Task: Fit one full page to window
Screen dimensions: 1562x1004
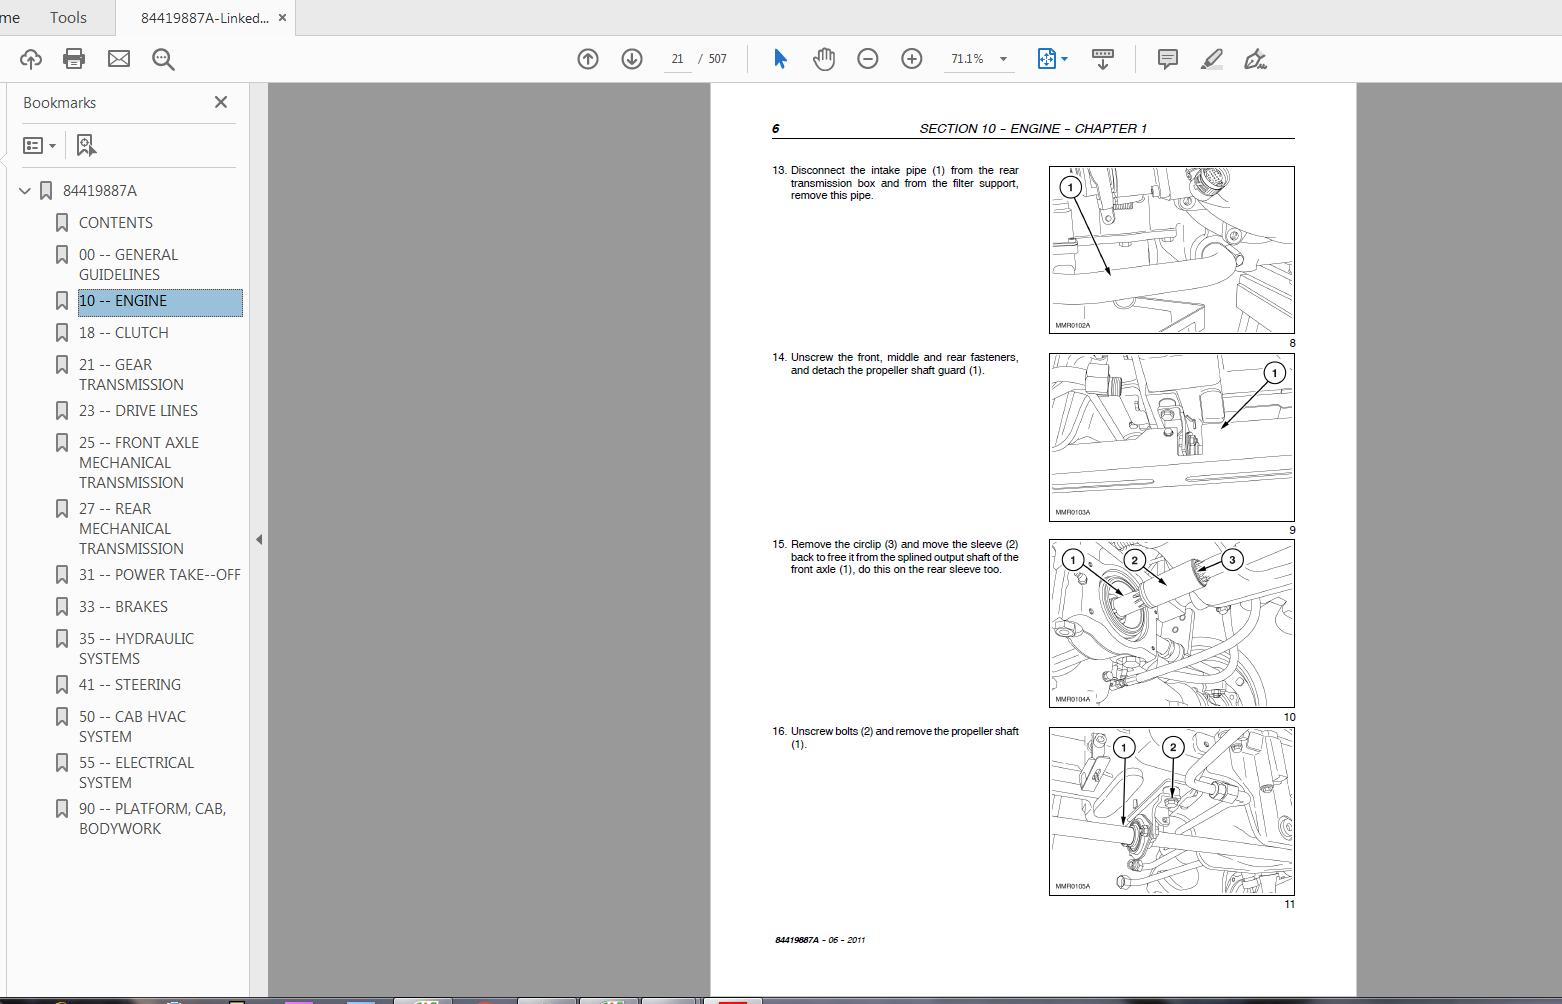Action: (x=1046, y=58)
